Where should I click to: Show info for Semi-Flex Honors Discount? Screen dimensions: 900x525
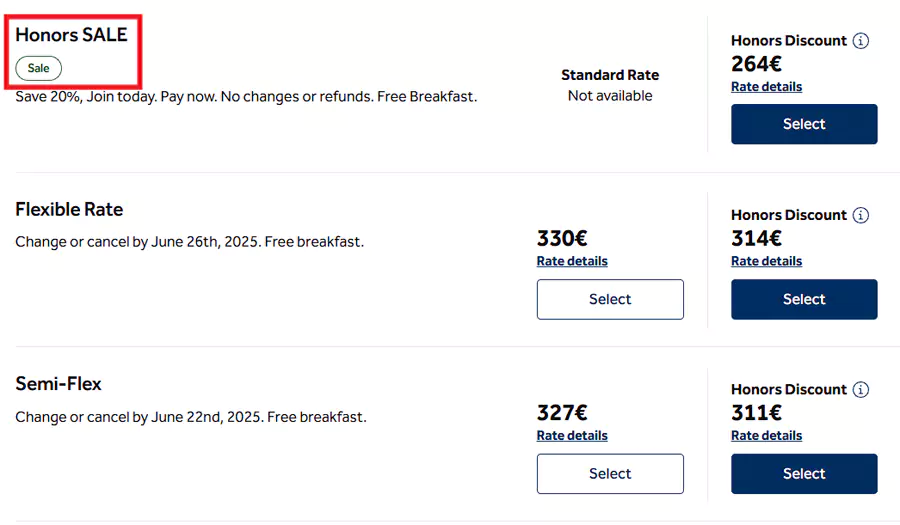(861, 390)
